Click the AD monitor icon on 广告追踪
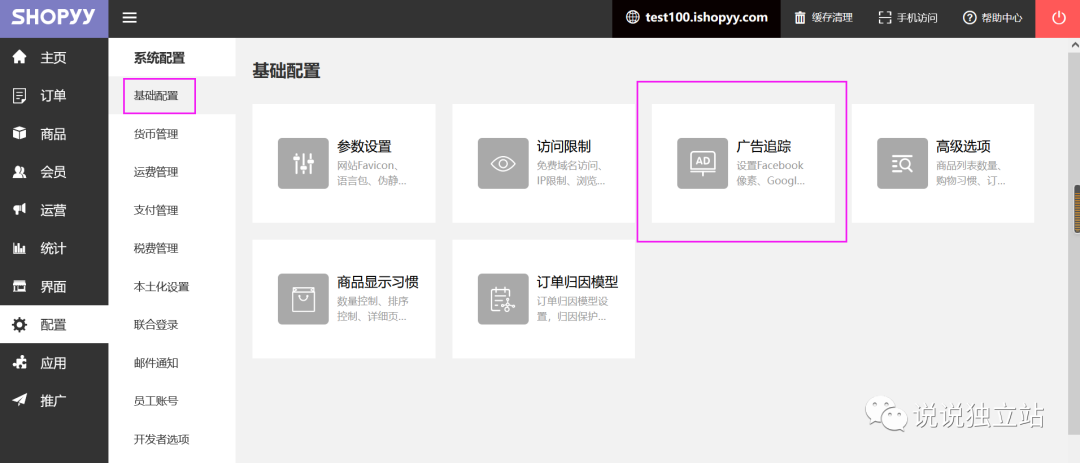Viewport: 1080px width, 463px height. click(x=703, y=163)
